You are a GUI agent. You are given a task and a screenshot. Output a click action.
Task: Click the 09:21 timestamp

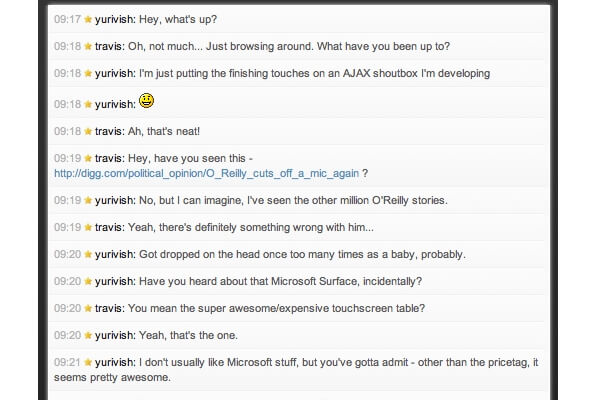pos(67,362)
